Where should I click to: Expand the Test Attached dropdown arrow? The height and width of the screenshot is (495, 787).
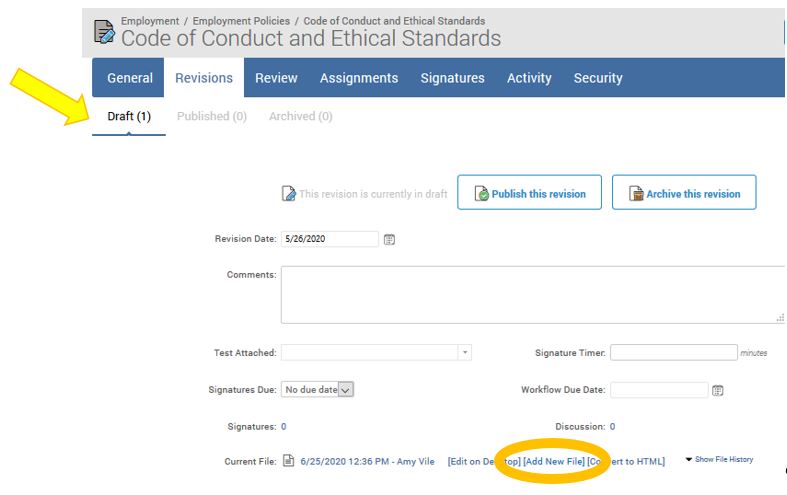[465, 352]
